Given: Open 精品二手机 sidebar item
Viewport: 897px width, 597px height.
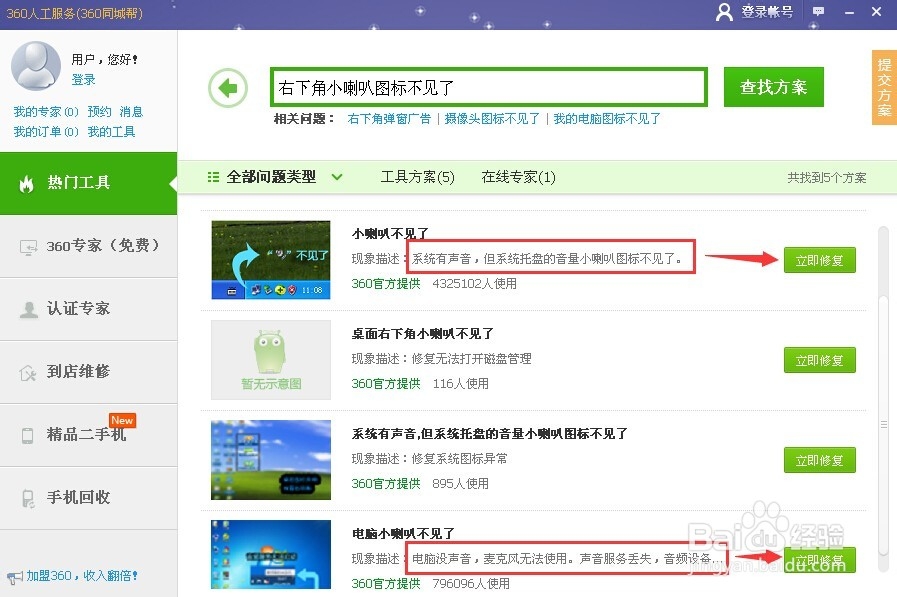Looking at the screenshot, I should click(89, 435).
